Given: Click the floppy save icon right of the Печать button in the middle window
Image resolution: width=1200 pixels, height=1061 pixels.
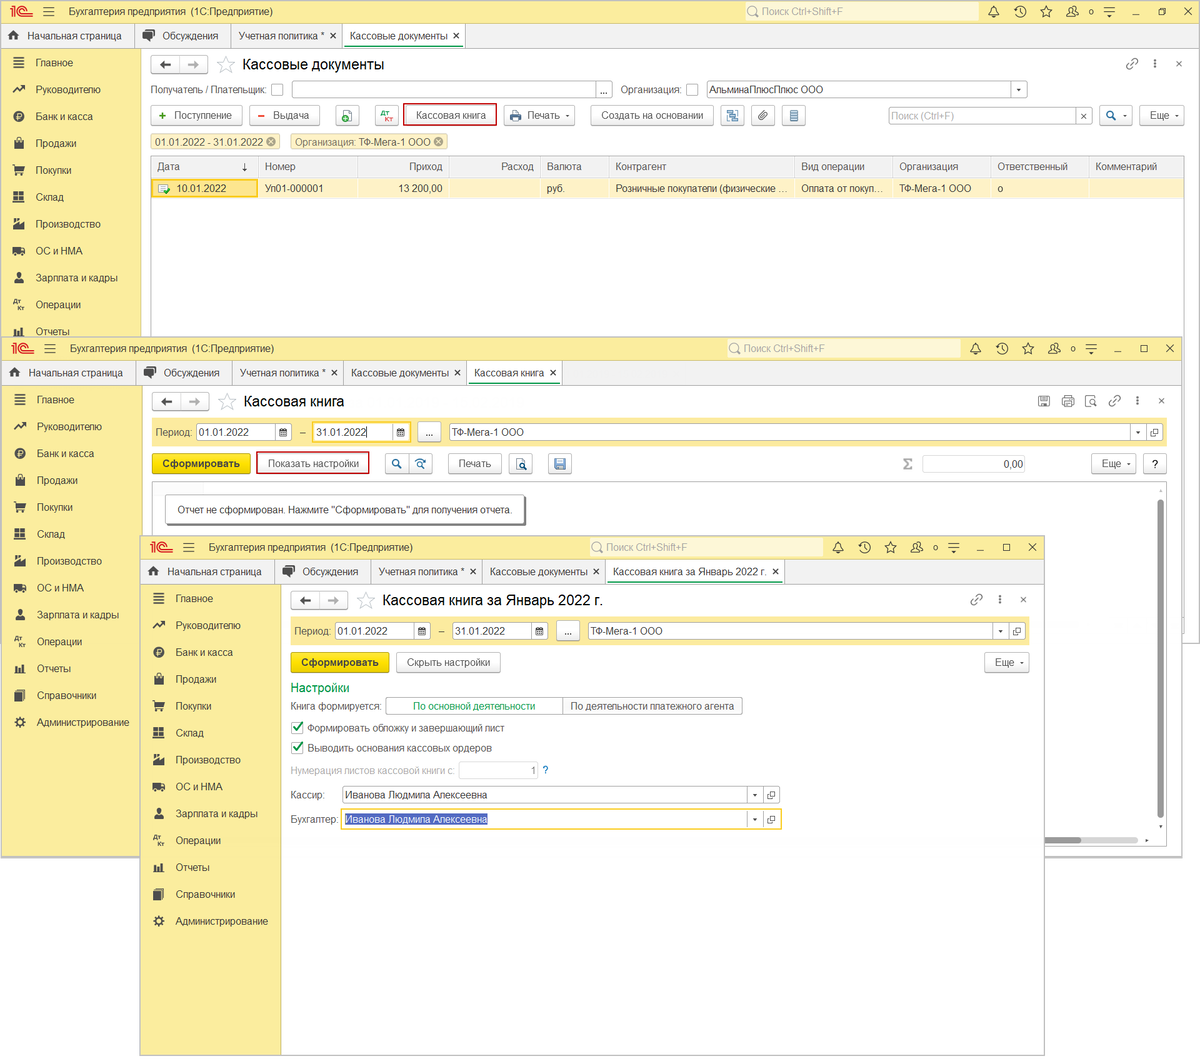Looking at the screenshot, I should click(x=560, y=464).
